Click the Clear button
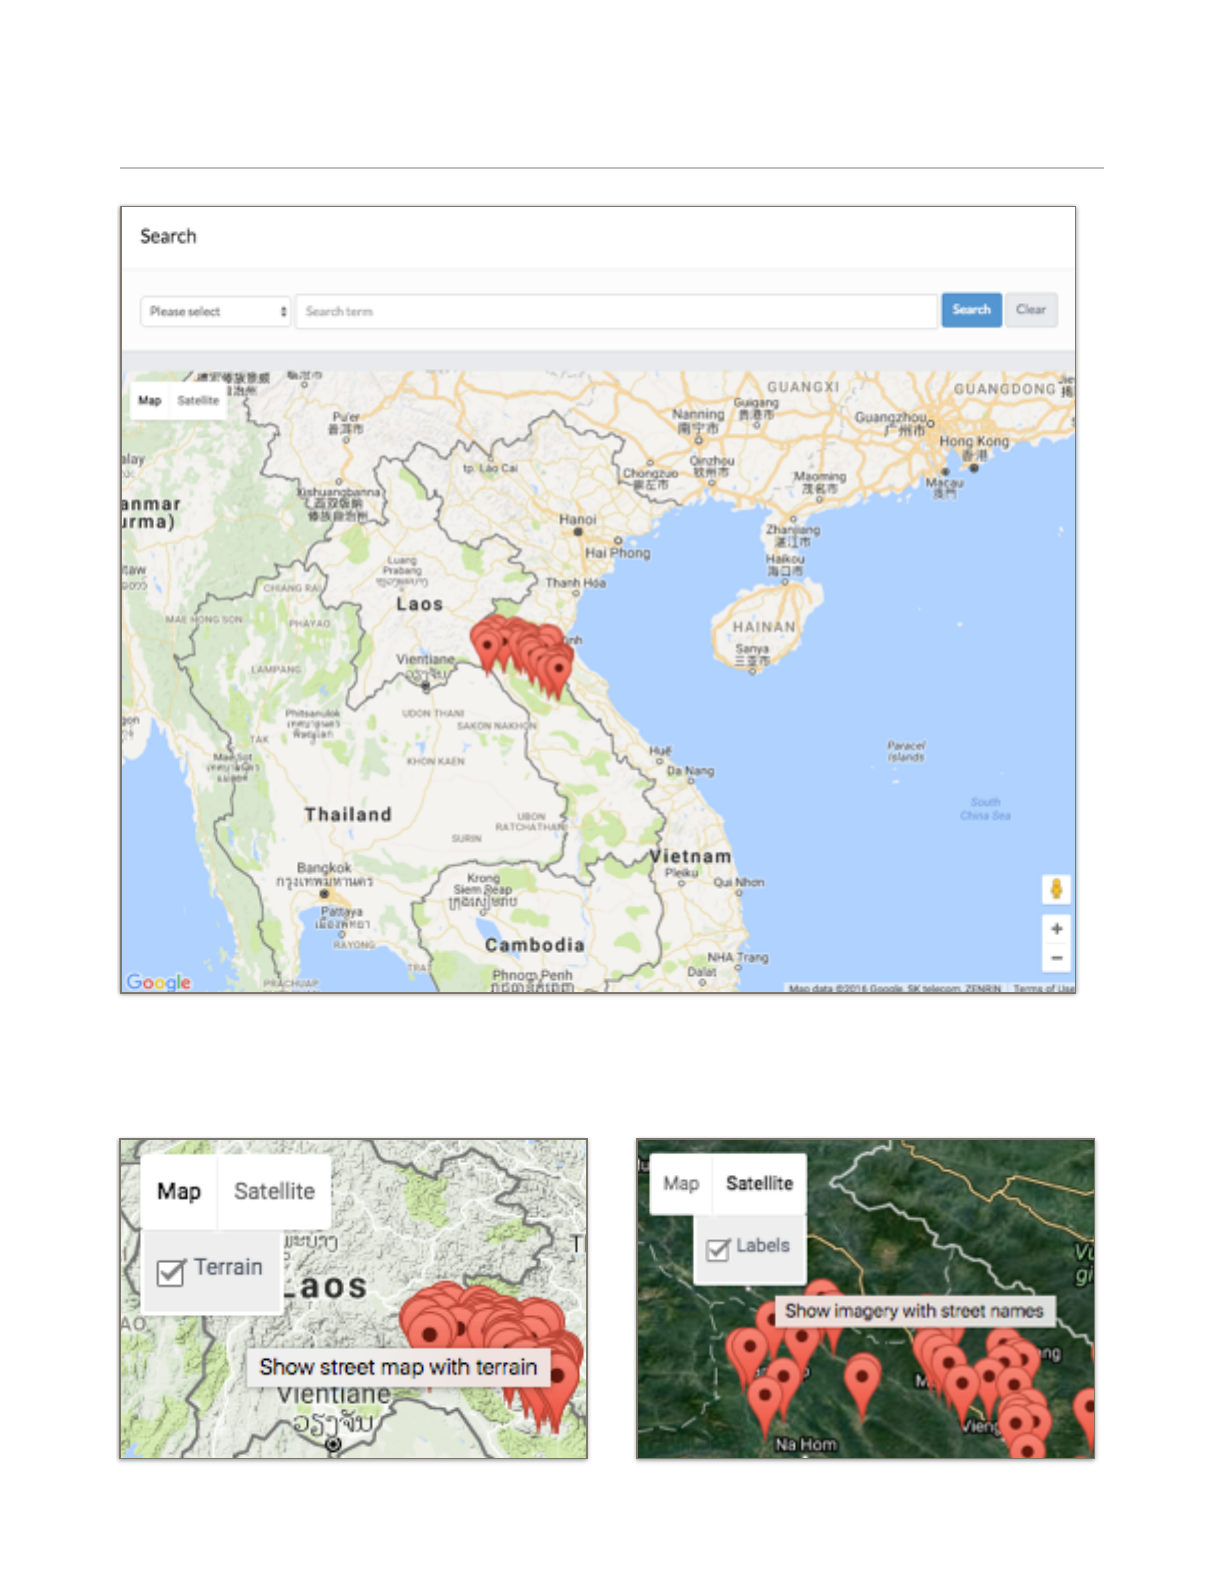 [1031, 310]
